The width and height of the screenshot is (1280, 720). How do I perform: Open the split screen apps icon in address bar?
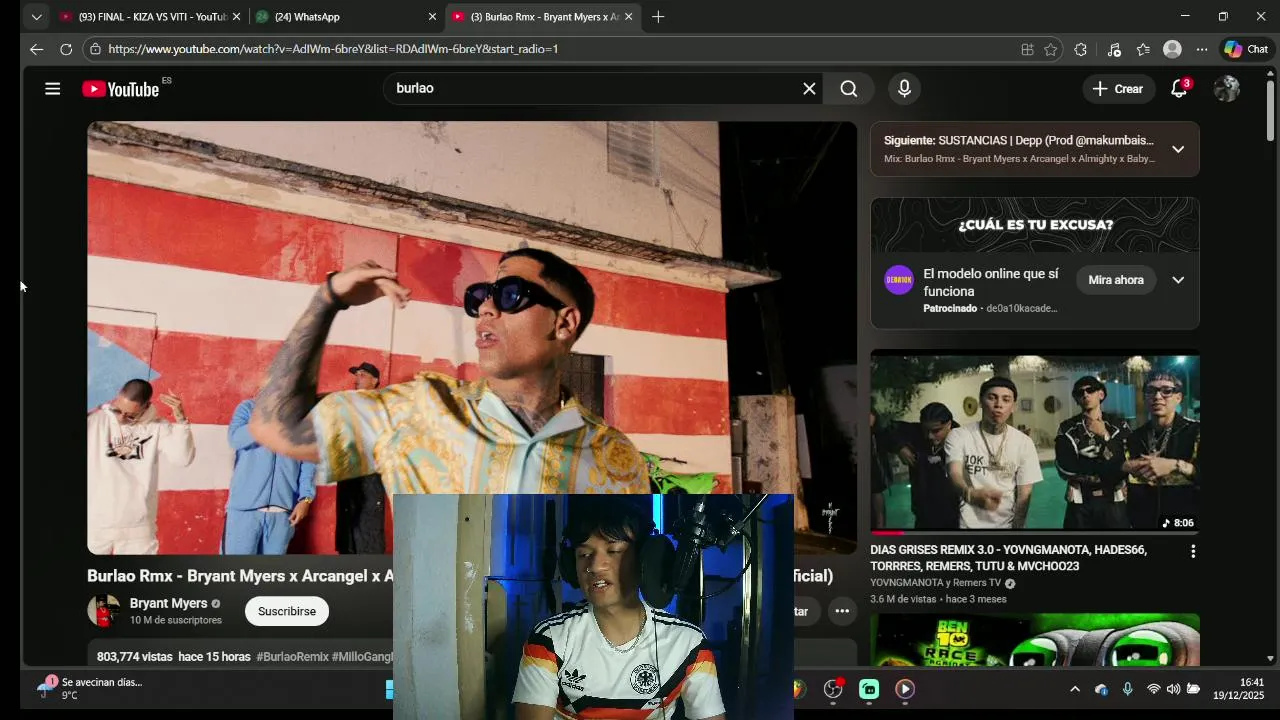tap(1027, 49)
